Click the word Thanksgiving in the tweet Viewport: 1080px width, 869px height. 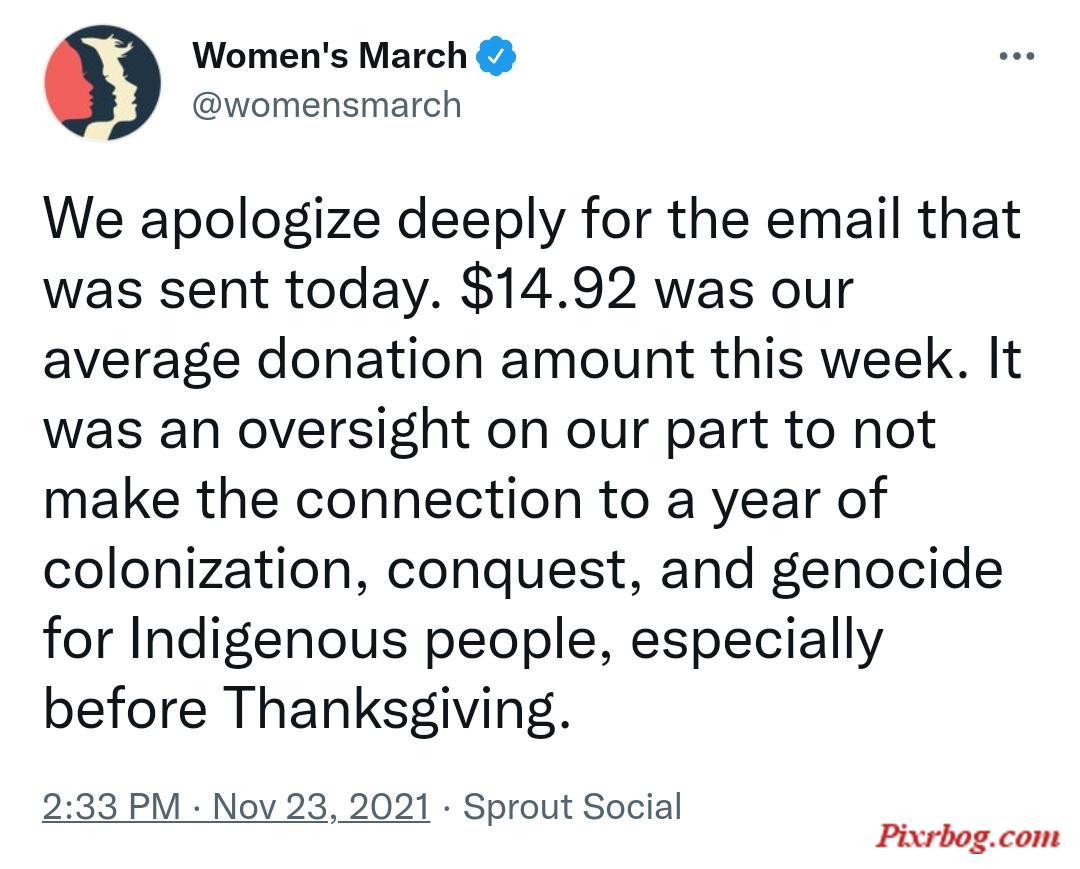point(398,709)
